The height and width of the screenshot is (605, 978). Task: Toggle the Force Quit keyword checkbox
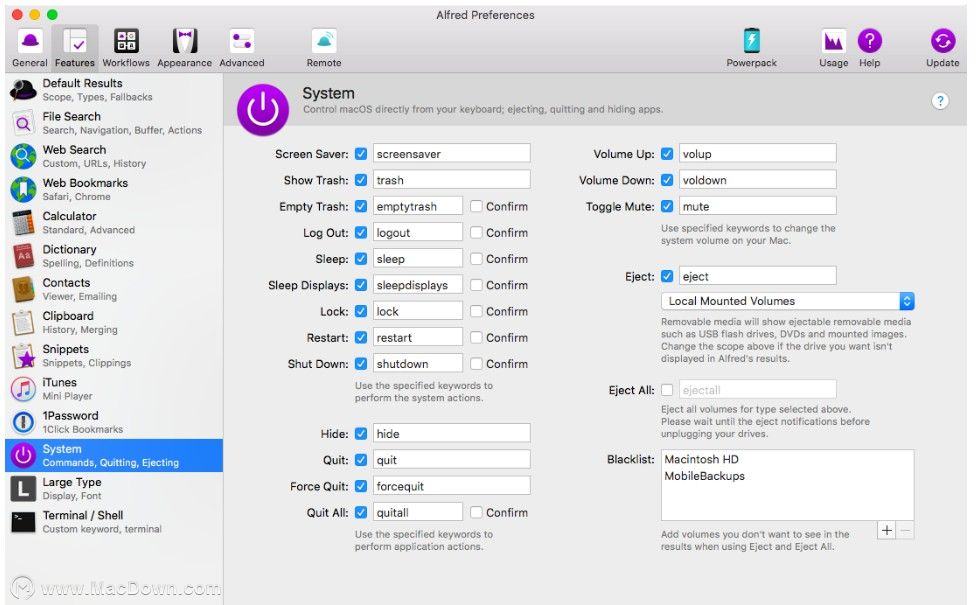click(x=361, y=486)
